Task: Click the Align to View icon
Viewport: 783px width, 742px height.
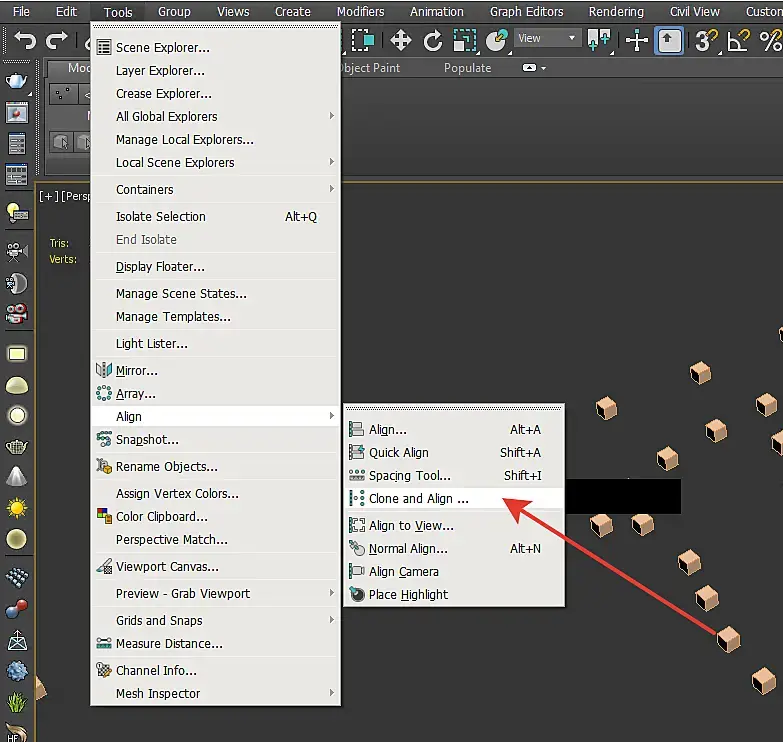Action: click(x=357, y=525)
